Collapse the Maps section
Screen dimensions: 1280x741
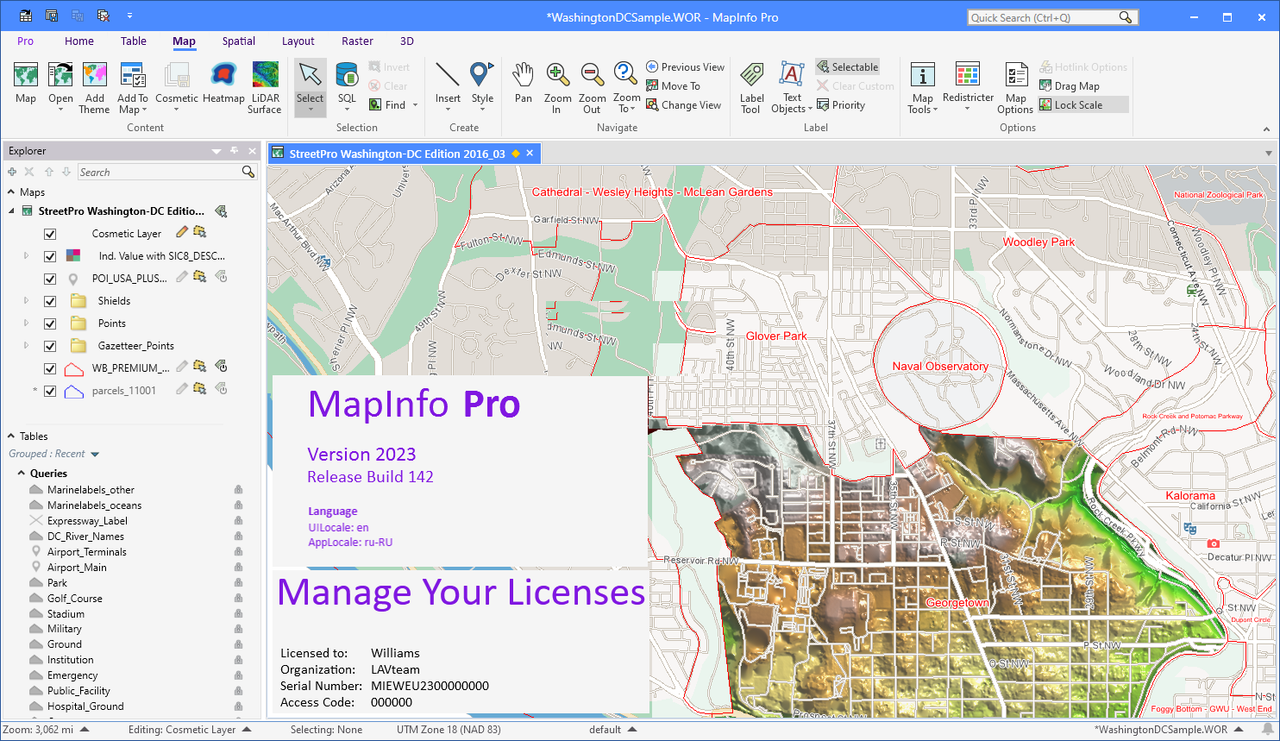[x=12, y=192]
